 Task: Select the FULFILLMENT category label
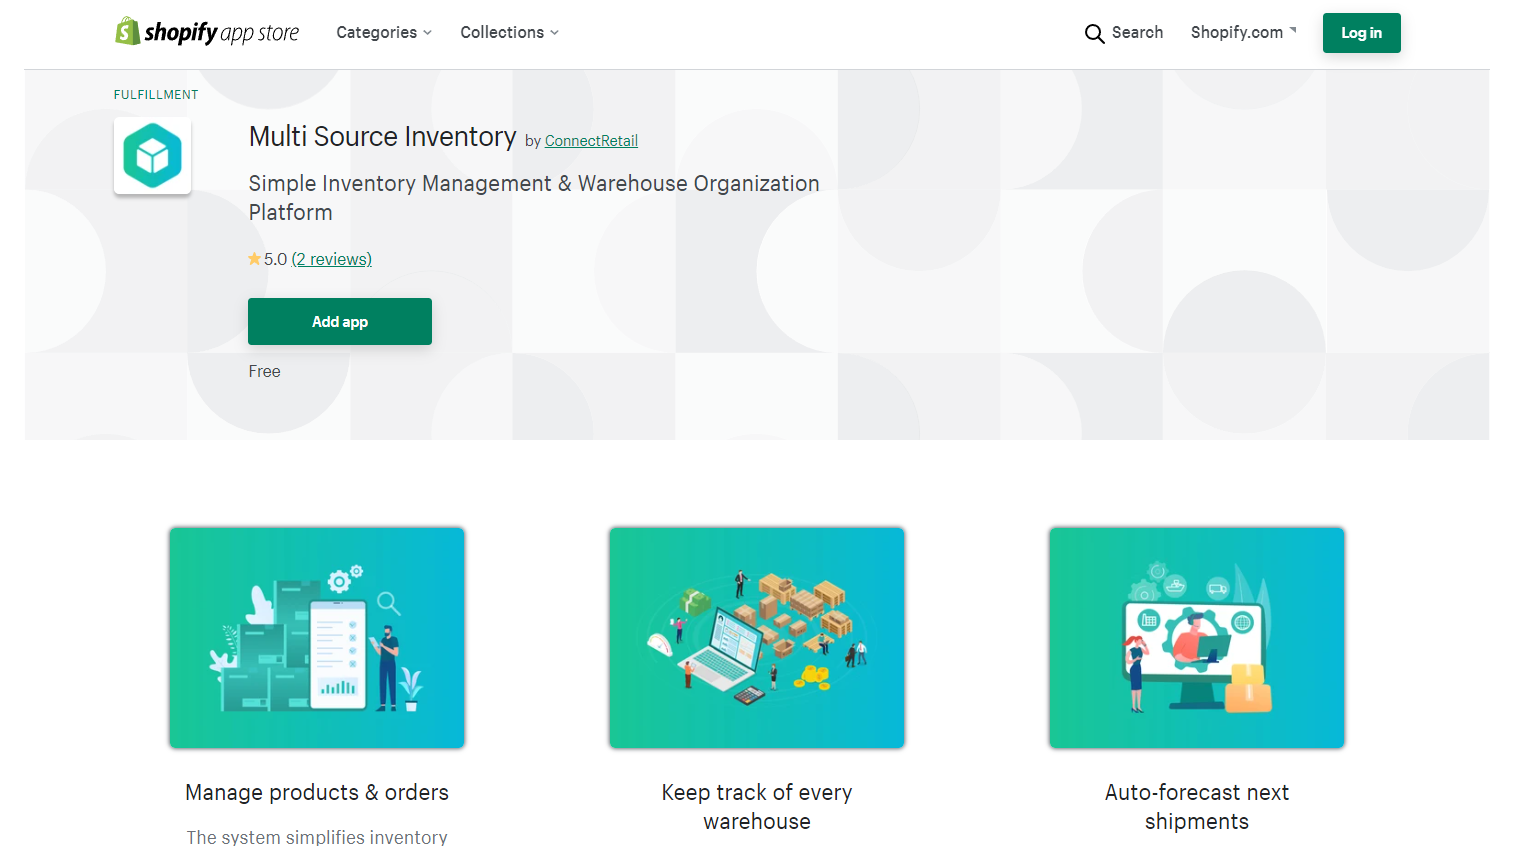point(155,94)
